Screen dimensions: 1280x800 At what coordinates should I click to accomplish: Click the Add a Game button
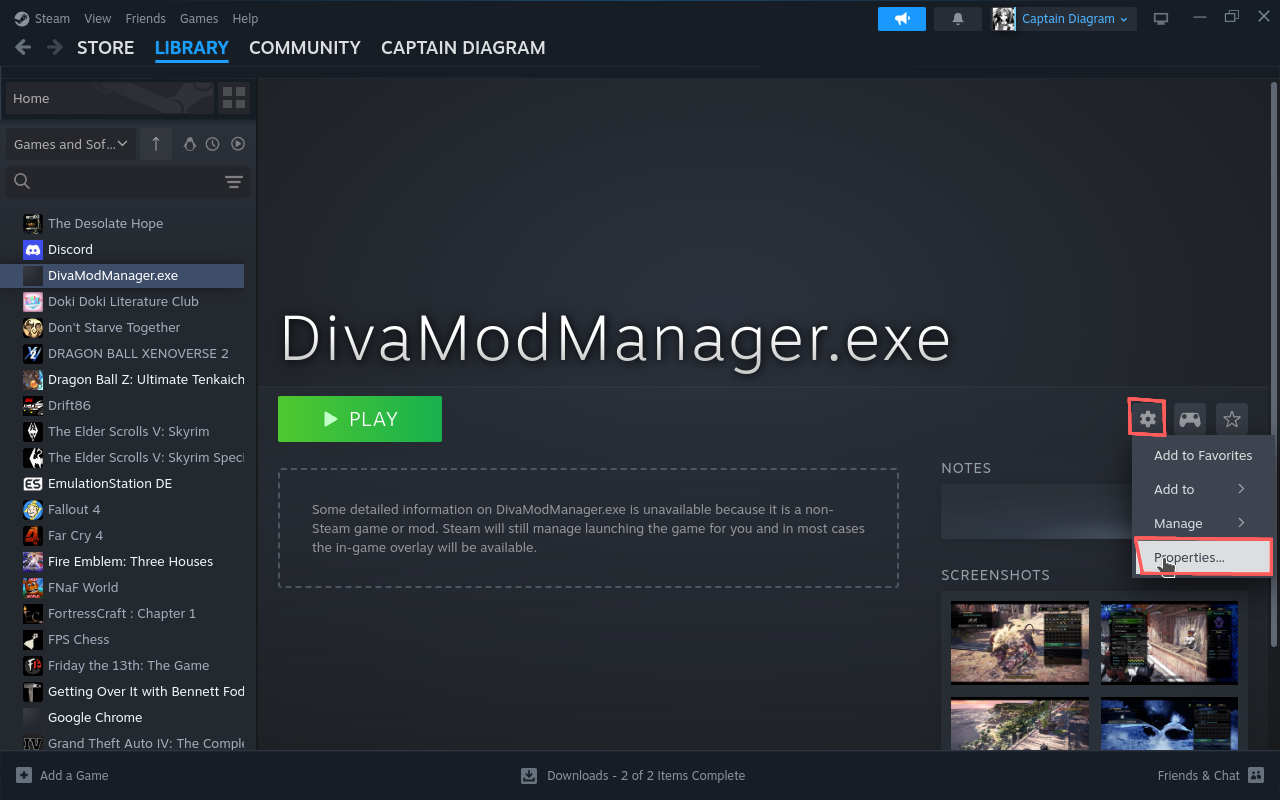pyautogui.click(x=62, y=775)
